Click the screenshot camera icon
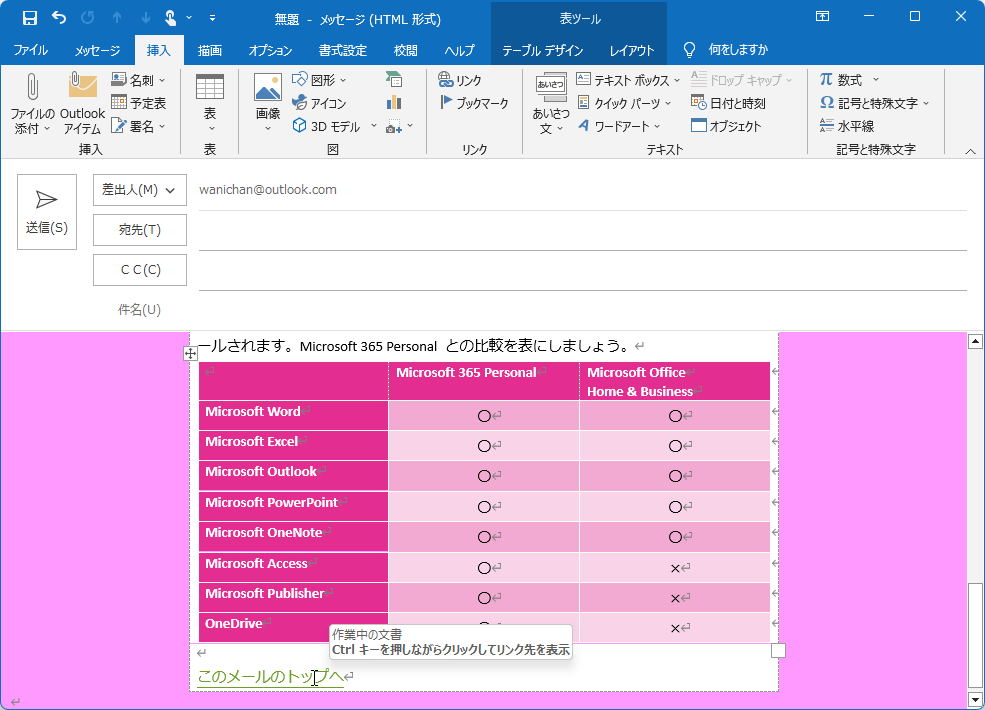 [x=394, y=126]
